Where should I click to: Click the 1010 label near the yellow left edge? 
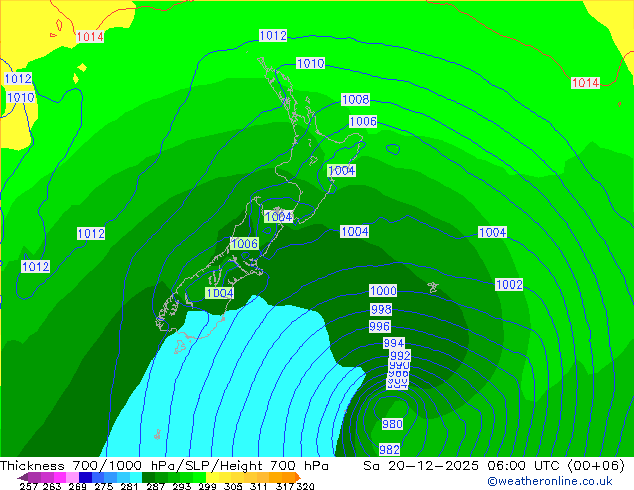point(21,97)
